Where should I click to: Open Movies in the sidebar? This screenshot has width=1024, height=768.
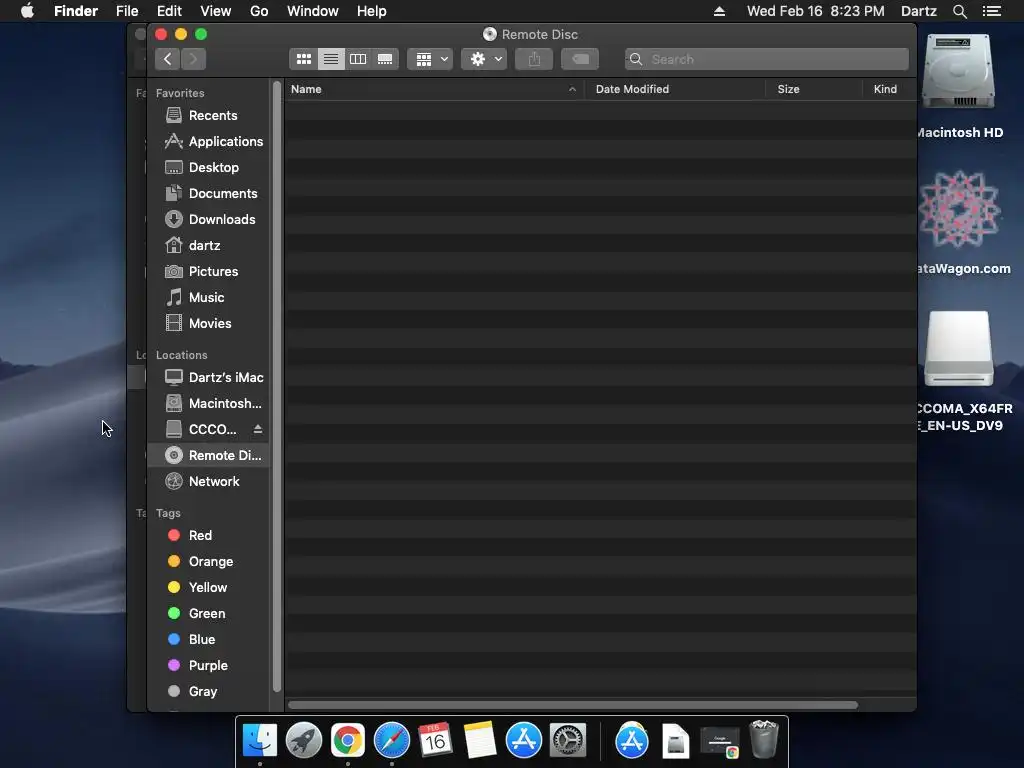[x=209, y=324]
